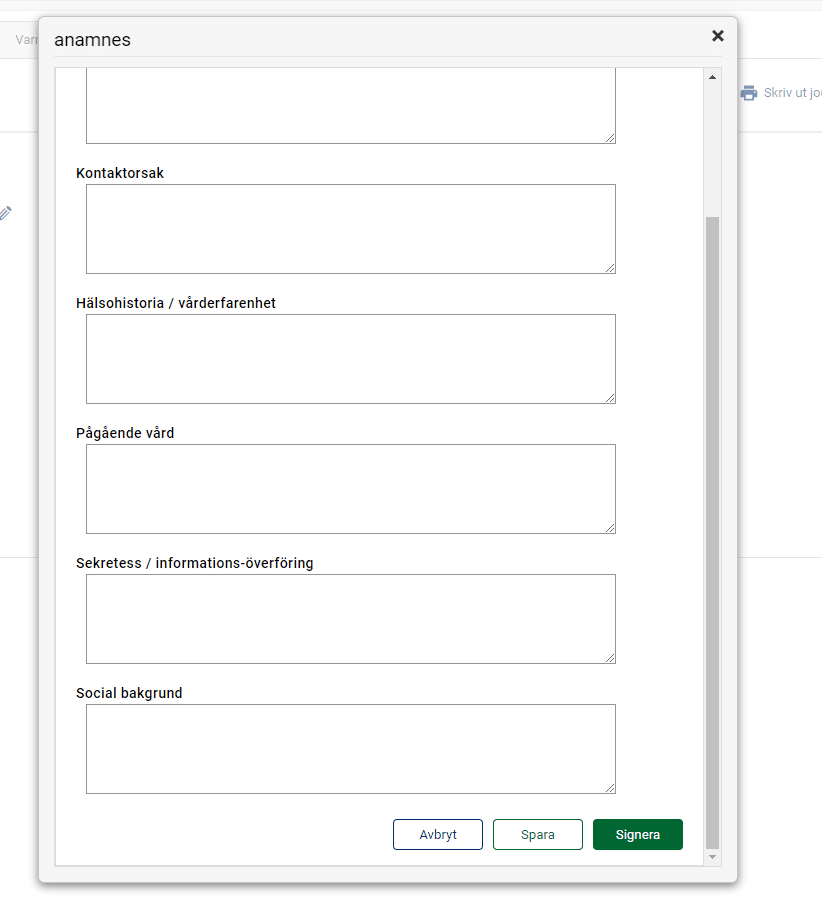The height and width of the screenshot is (897, 822).
Task: Click the scrollbar up arrow in the dialog
Action: (712, 77)
